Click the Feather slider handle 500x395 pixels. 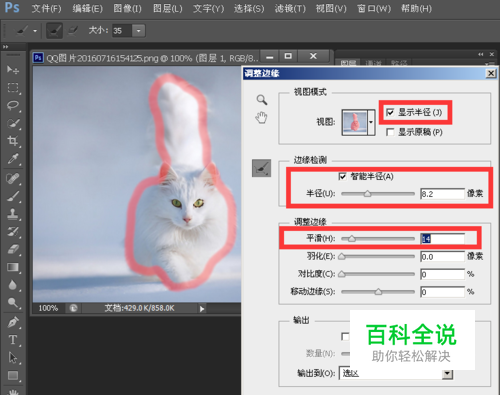click(x=342, y=256)
